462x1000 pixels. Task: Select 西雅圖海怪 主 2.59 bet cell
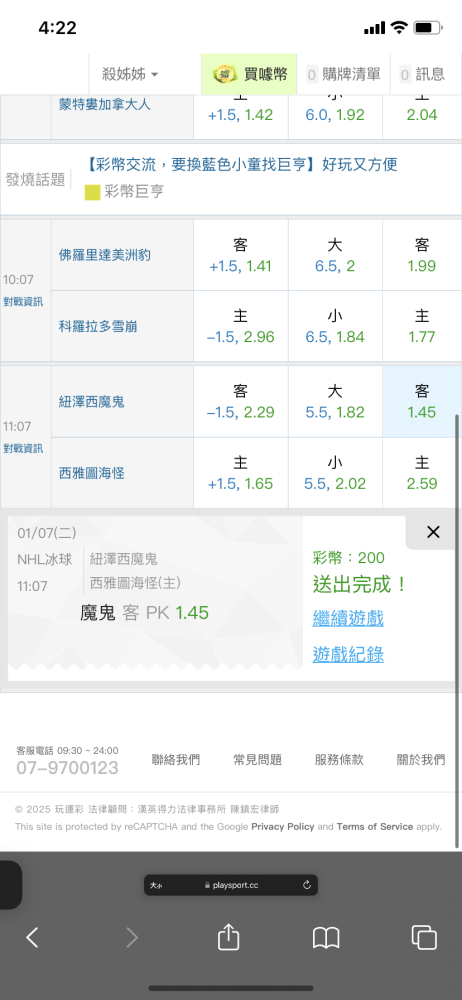[x=422, y=473]
